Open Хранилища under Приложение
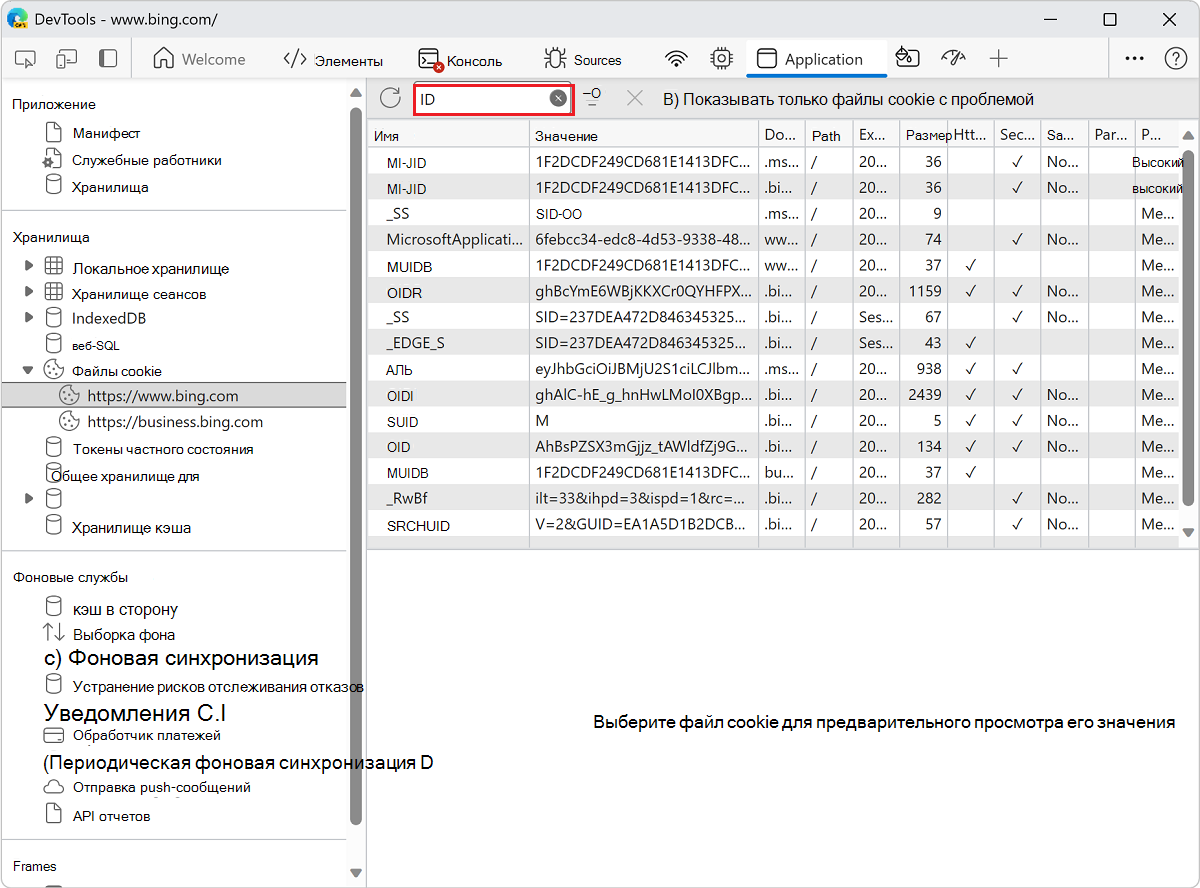 click(x=110, y=187)
